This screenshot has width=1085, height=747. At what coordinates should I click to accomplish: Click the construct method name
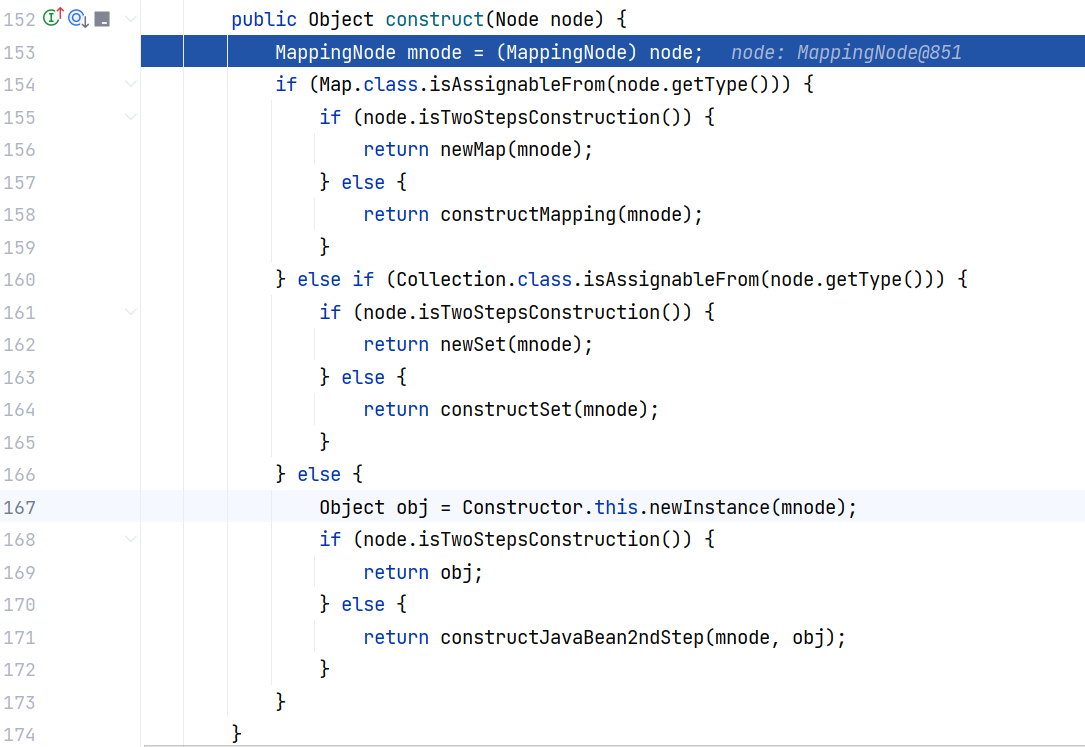435,19
